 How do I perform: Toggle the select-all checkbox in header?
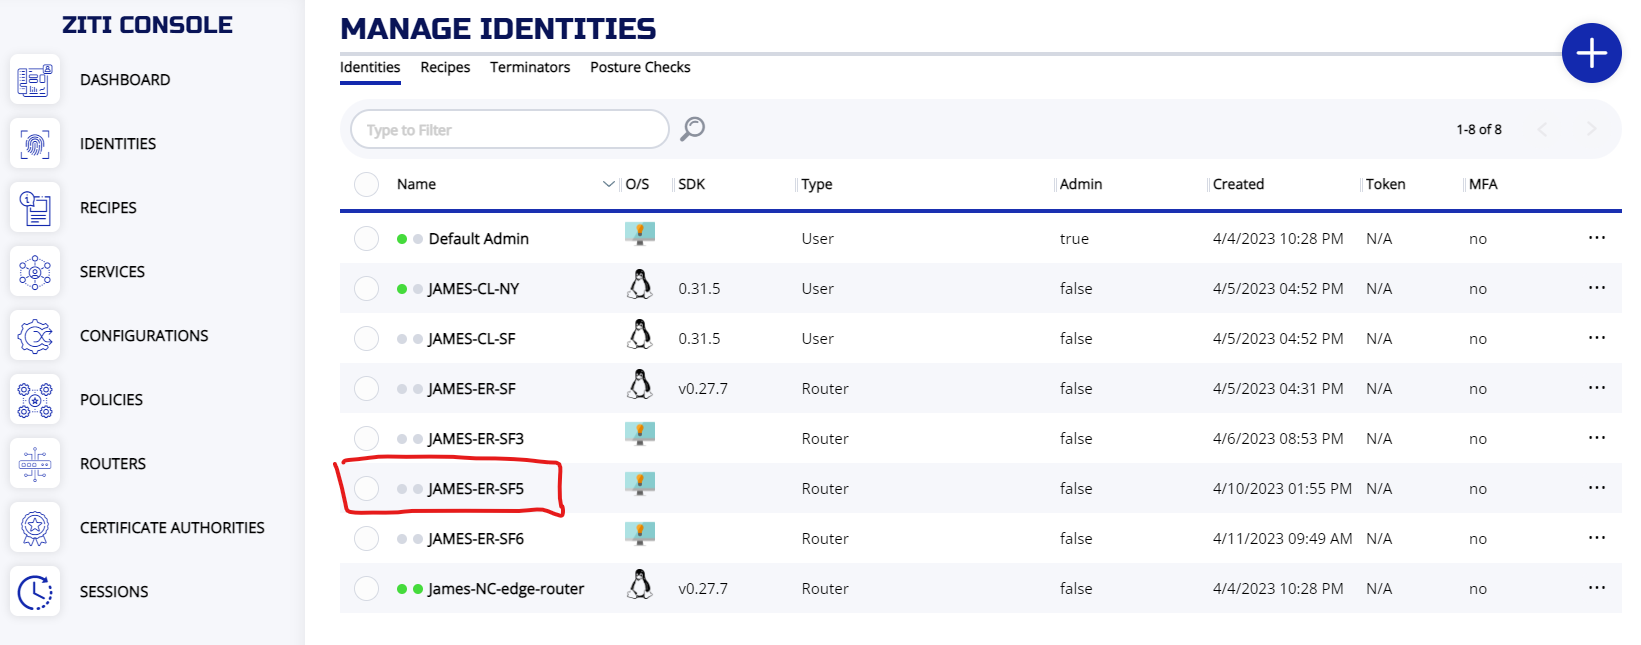pyautogui.click(x=367, y=184)
